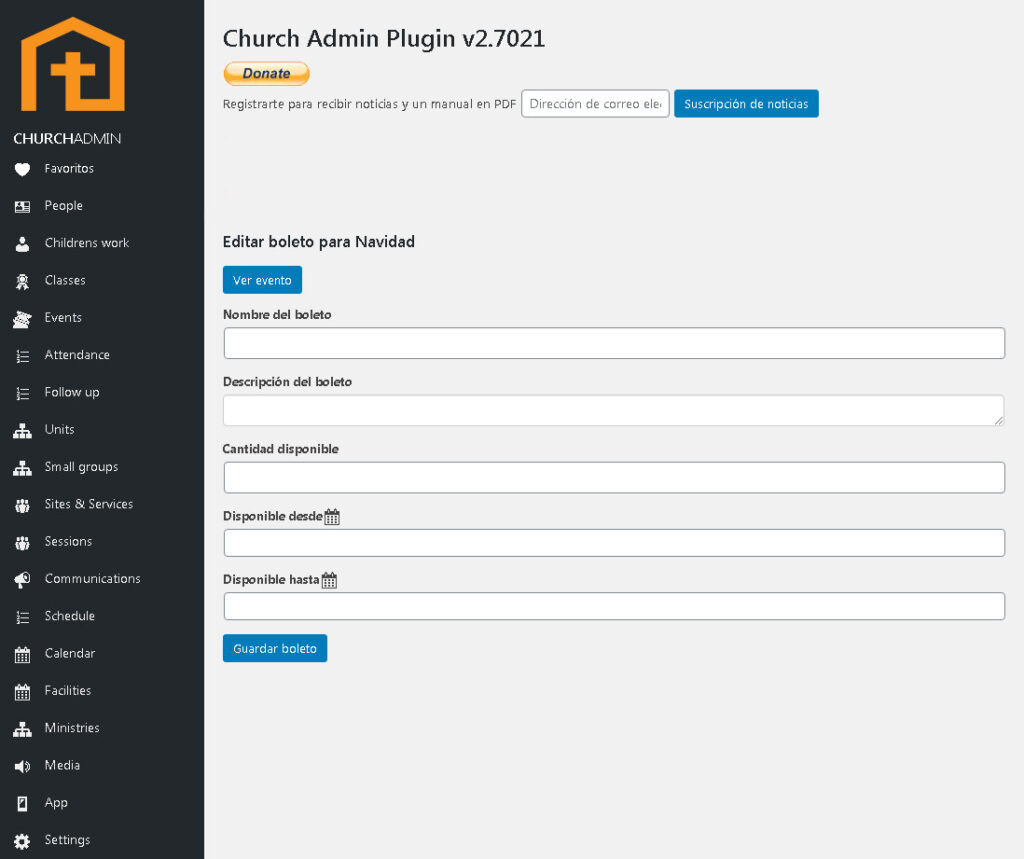Screen dimensions: 1024x859
Task: Click the Suscripción de noticias button
Action: click(746, 104)
